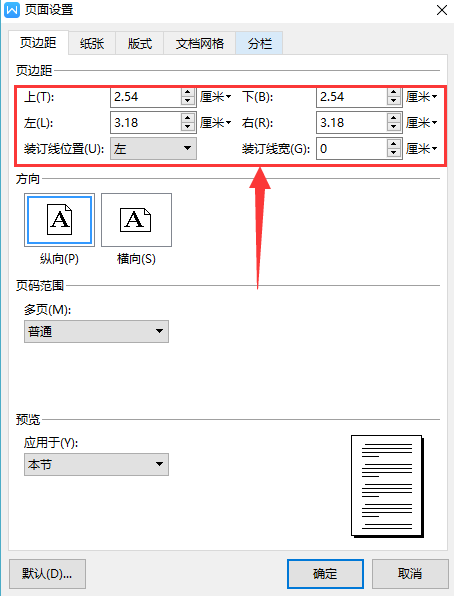
Task: Click the 确定 button
Action: click(325, 574)
